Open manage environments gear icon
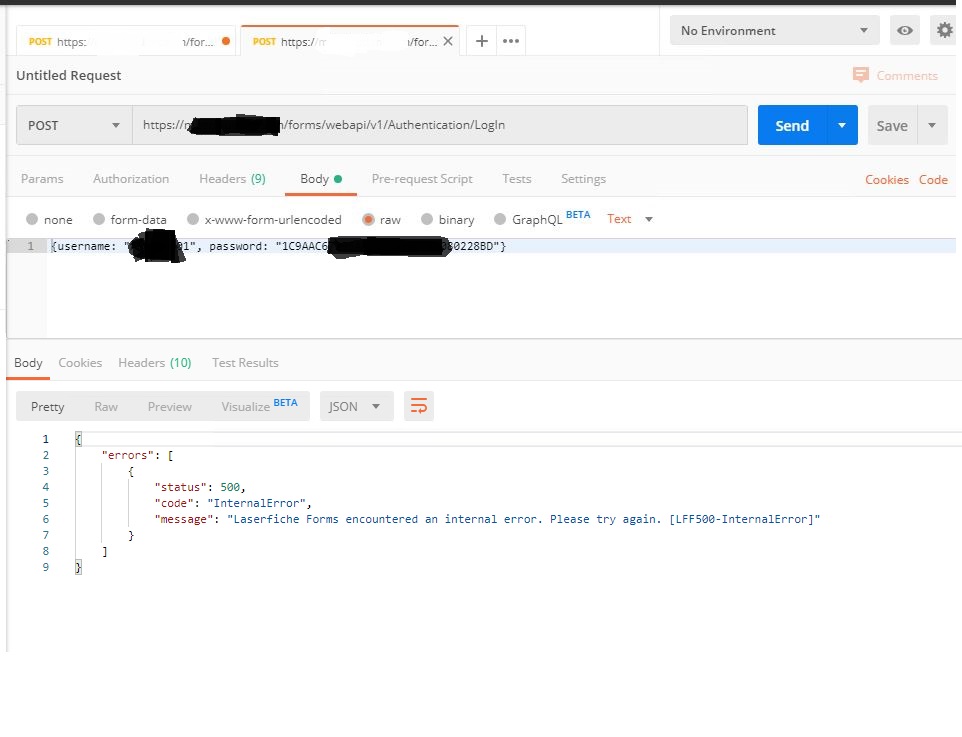 (944, 31)
